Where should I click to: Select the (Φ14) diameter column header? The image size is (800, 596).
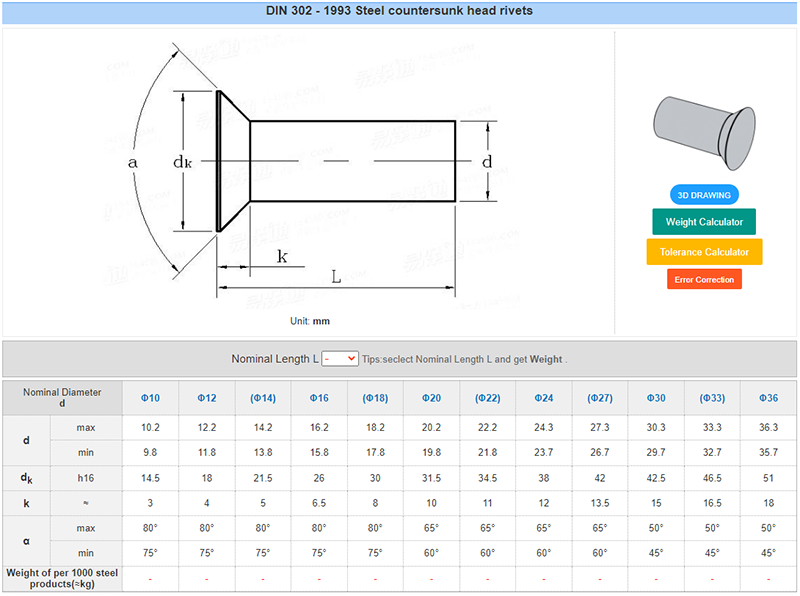coord(263,398)
